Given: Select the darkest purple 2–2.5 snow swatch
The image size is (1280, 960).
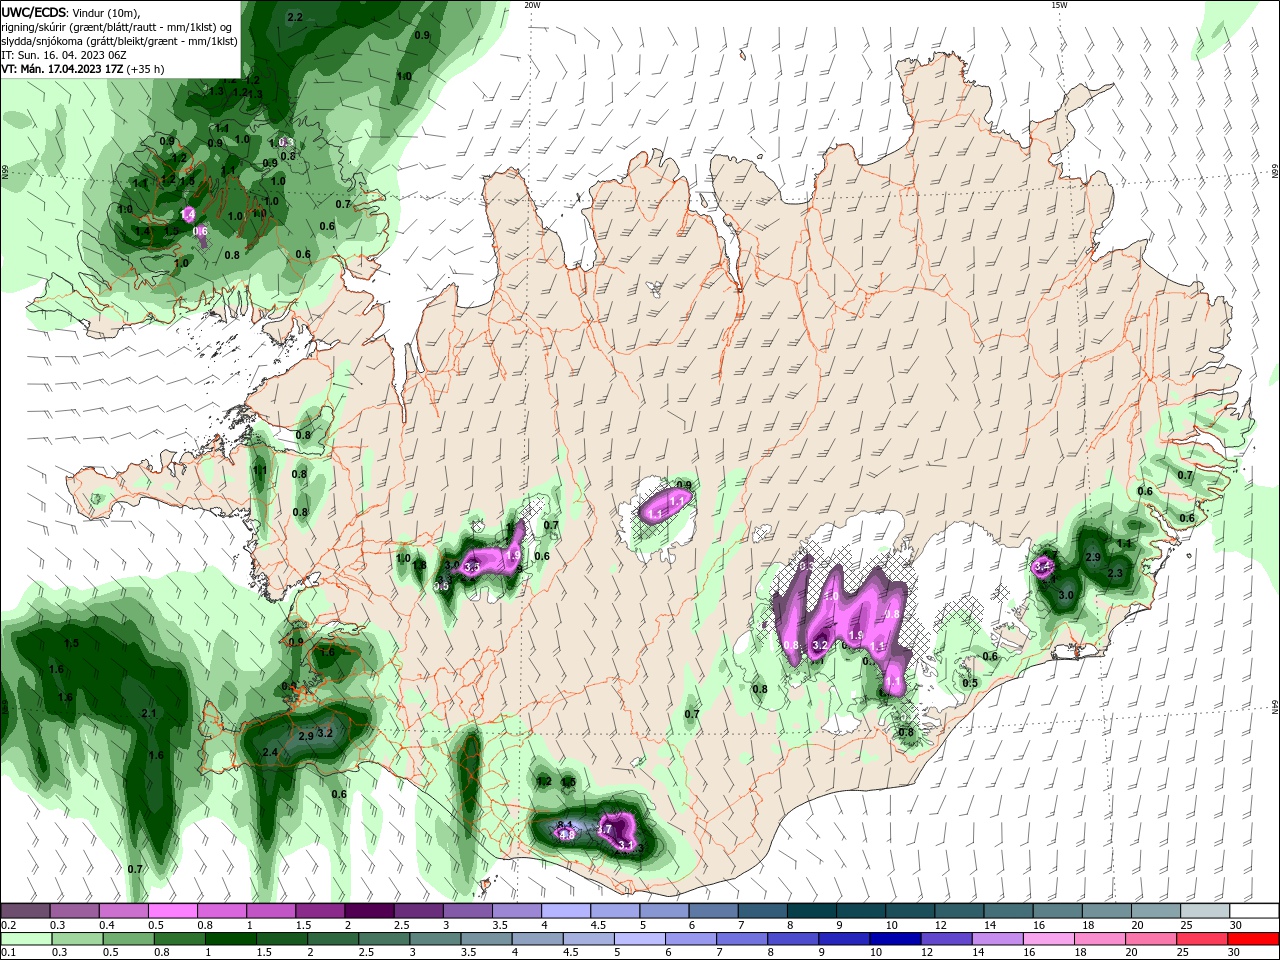Looking at the screenshot, I should click(x=370, y=911).
